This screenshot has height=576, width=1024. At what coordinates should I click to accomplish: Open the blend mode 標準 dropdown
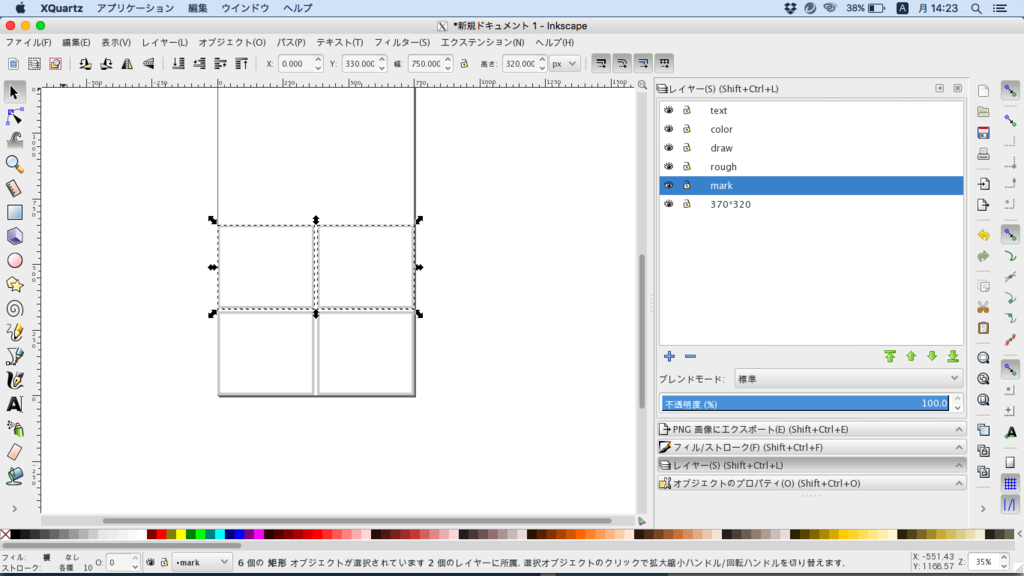tap(849, 379)
